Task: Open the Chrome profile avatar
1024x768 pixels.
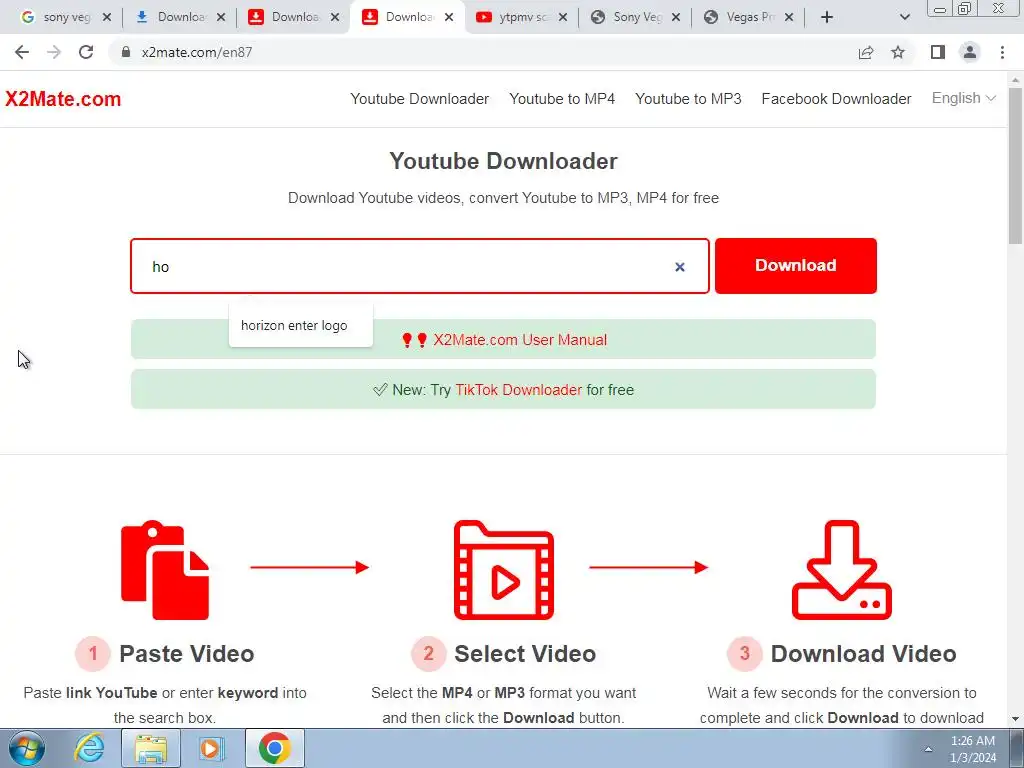Action: (970, 52)
